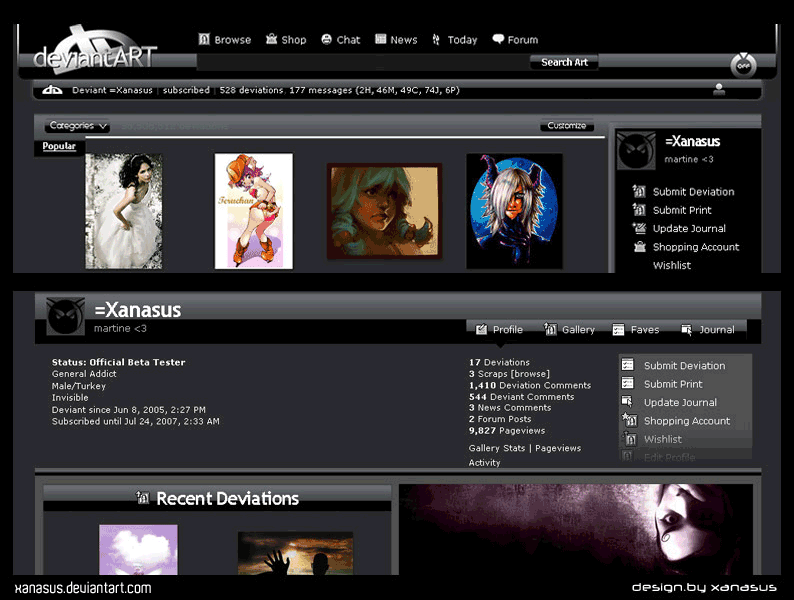Click the pale face featured artwork
This screenshot has width=794, height=600.
(576, 530)
